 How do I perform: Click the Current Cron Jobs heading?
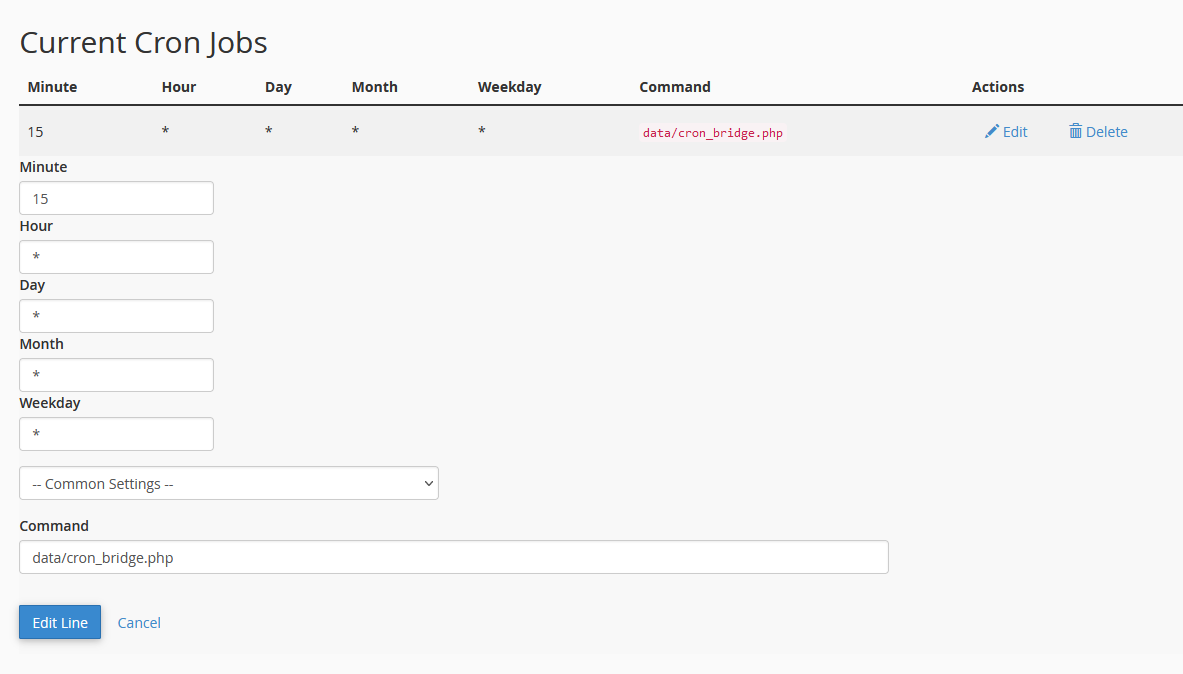click(143, 43)
